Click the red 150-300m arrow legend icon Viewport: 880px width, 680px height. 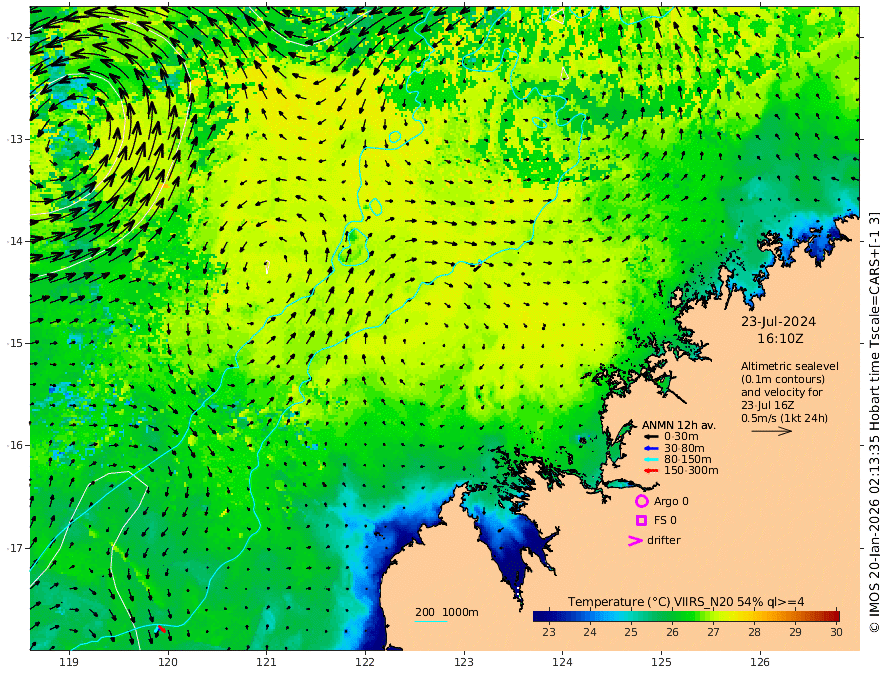point(651,471)
